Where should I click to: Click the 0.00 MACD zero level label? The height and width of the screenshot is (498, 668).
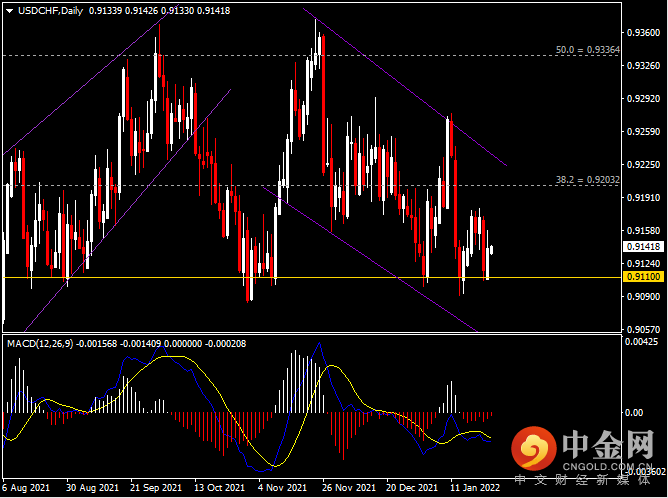[634, 412]
